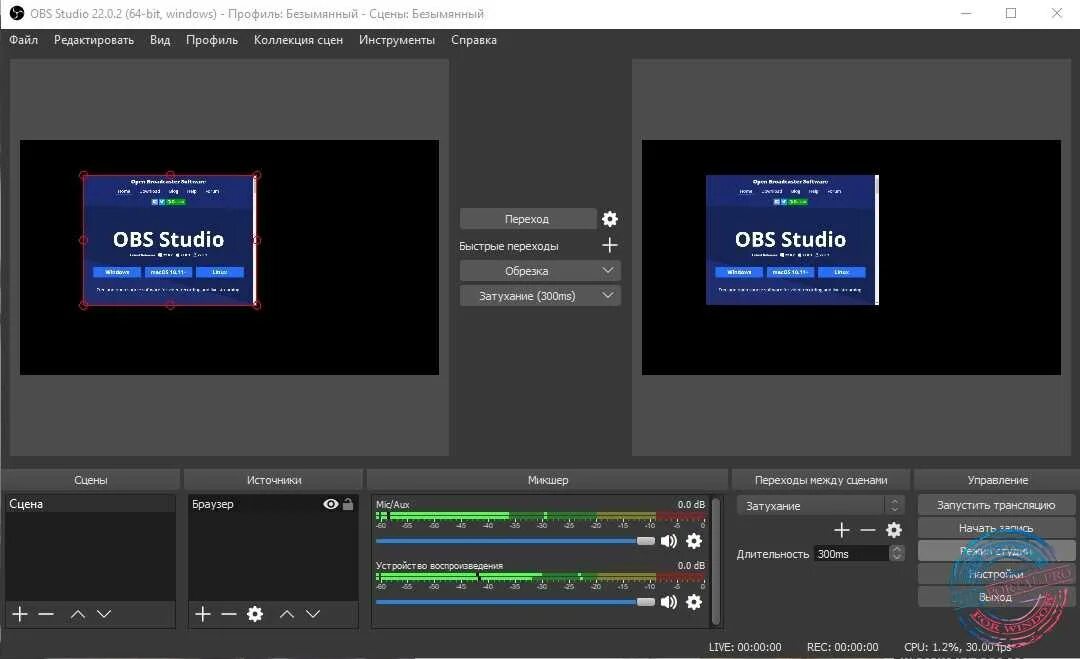Viewport: 1080px width, 659px height.
Task: Add a new scene with plus icon
Action: point(20,614)
